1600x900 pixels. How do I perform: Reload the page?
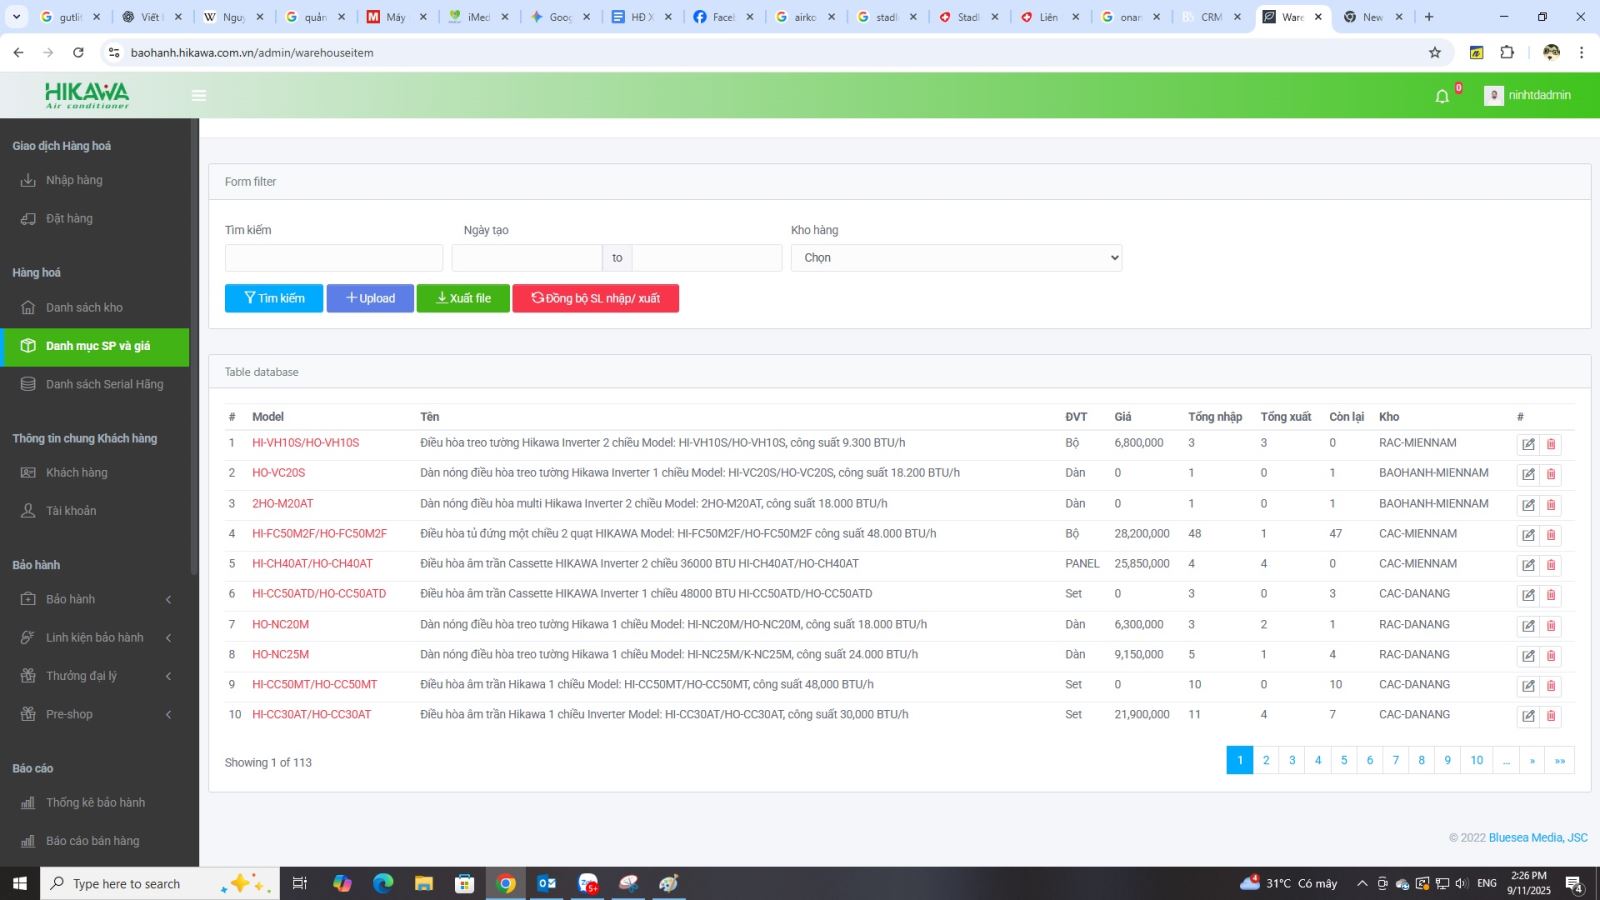78,52
